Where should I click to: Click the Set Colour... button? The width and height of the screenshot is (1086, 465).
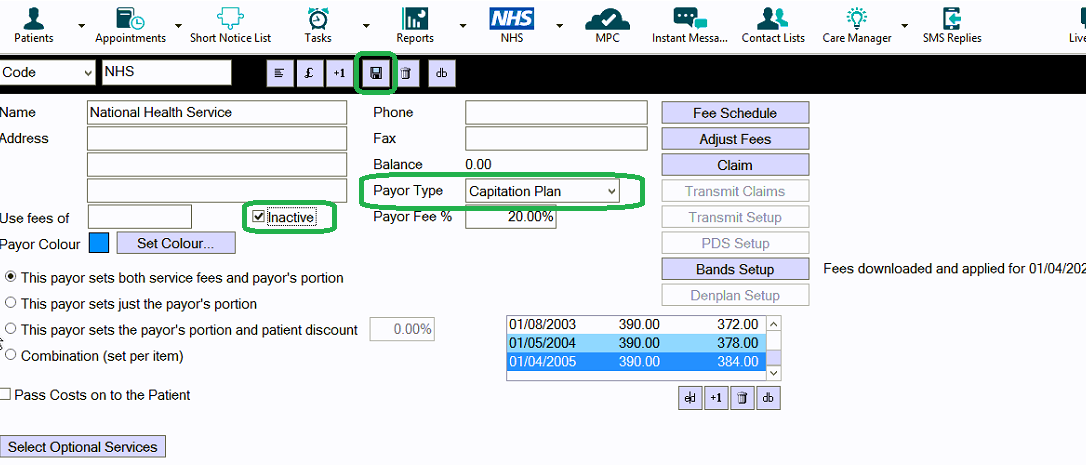[x=176, y=243]
